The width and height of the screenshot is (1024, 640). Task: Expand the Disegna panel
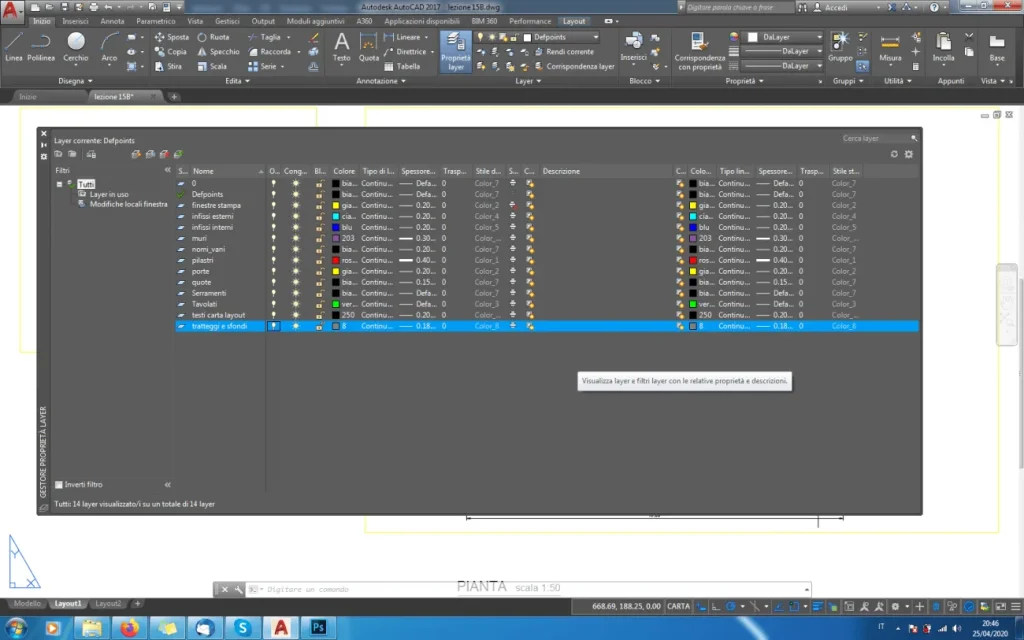[75, 81]
